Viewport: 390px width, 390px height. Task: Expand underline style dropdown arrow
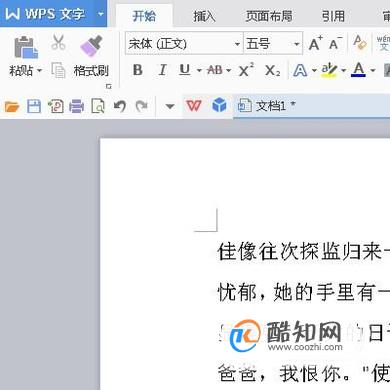click(x=199, y=70)
